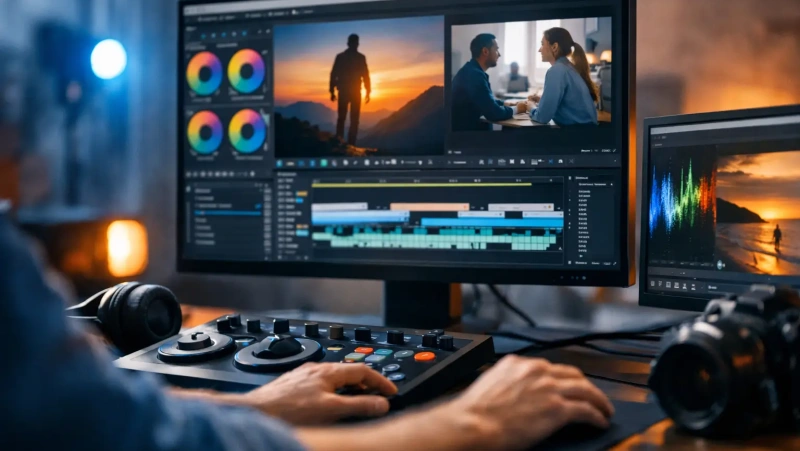Select the upper-left color wheel
800x451 pixels.
[x=204, y=73]
